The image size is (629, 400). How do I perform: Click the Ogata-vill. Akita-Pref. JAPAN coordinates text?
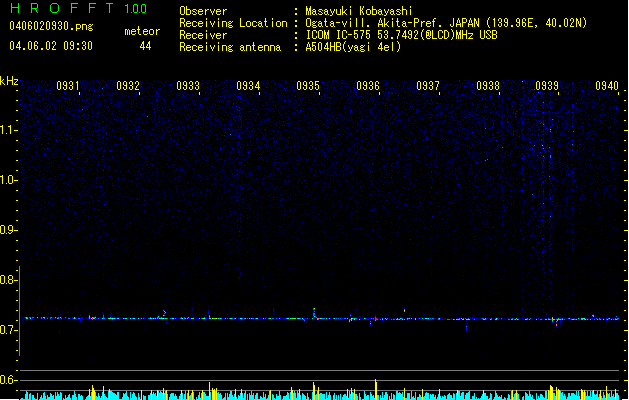(446, 23)
